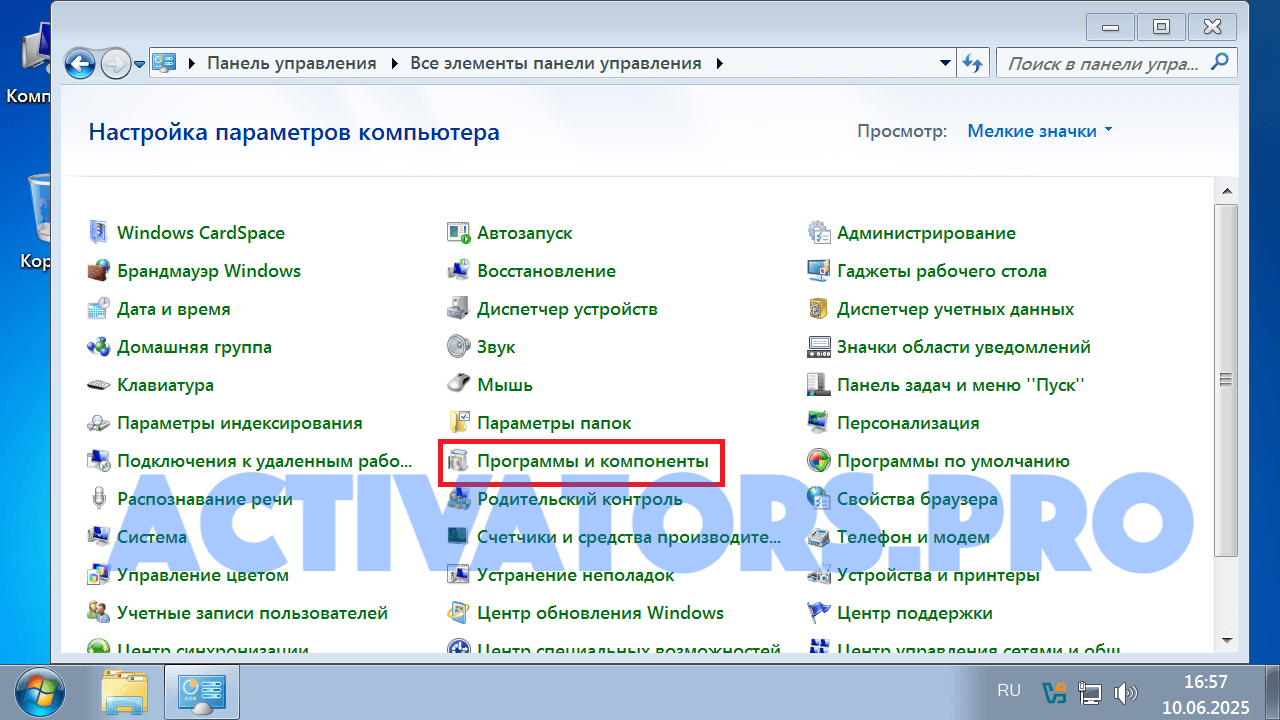This screenshot has width=1280, height=720.
Task: Expand the address bar history dropdown arrow
Action: pyautogui.click(x=946, y=63)
